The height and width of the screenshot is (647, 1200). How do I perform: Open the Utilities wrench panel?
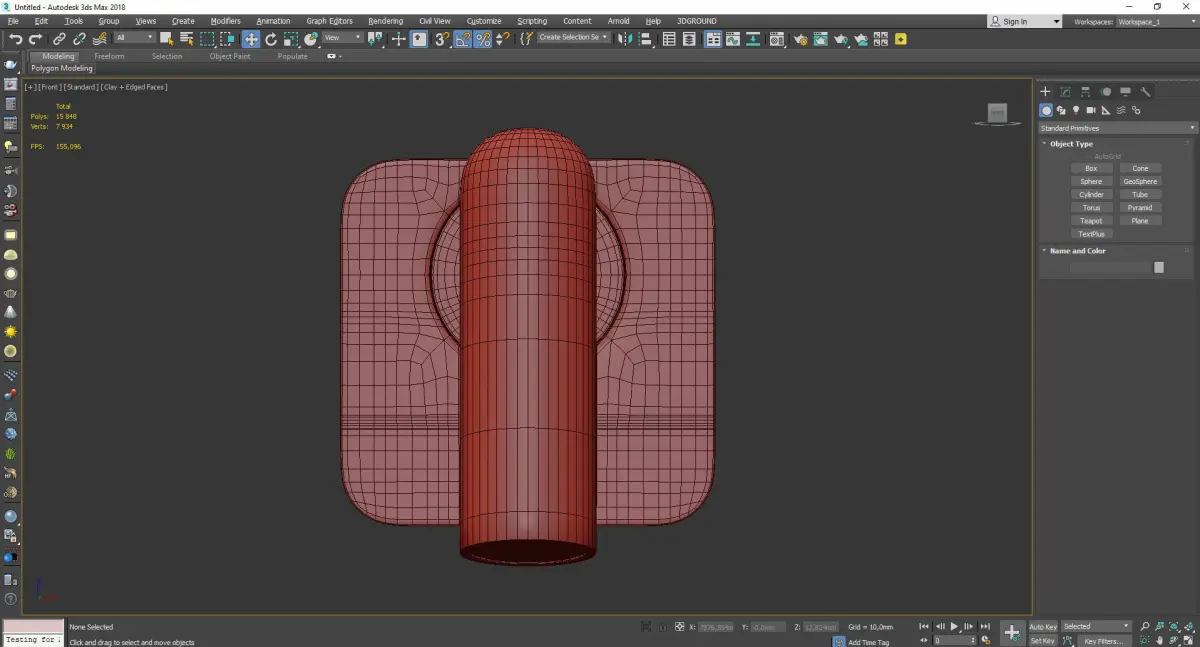[1145, 92]
